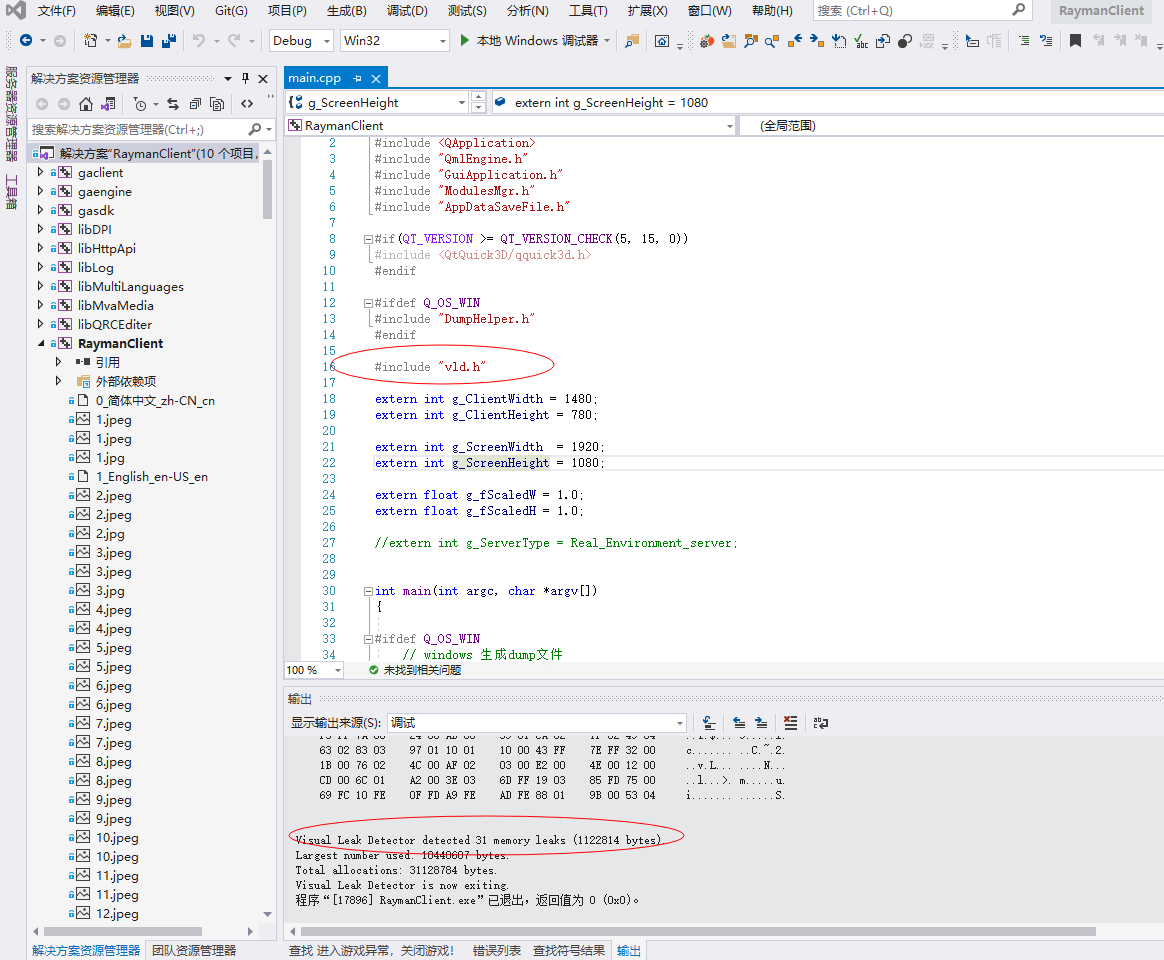Click the tomato Visual Assist options icon

(x=707, y=40)
